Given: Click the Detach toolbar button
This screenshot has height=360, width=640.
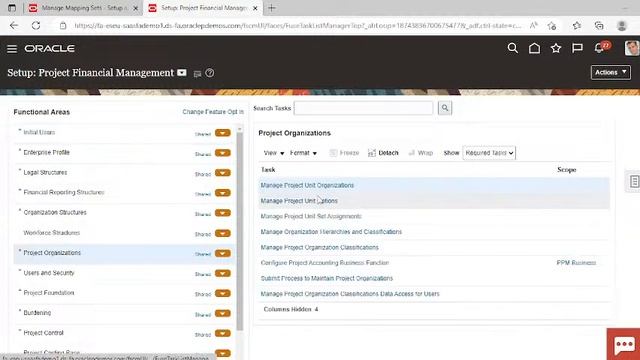Looking at the screenshot, I should click(383, 153).
